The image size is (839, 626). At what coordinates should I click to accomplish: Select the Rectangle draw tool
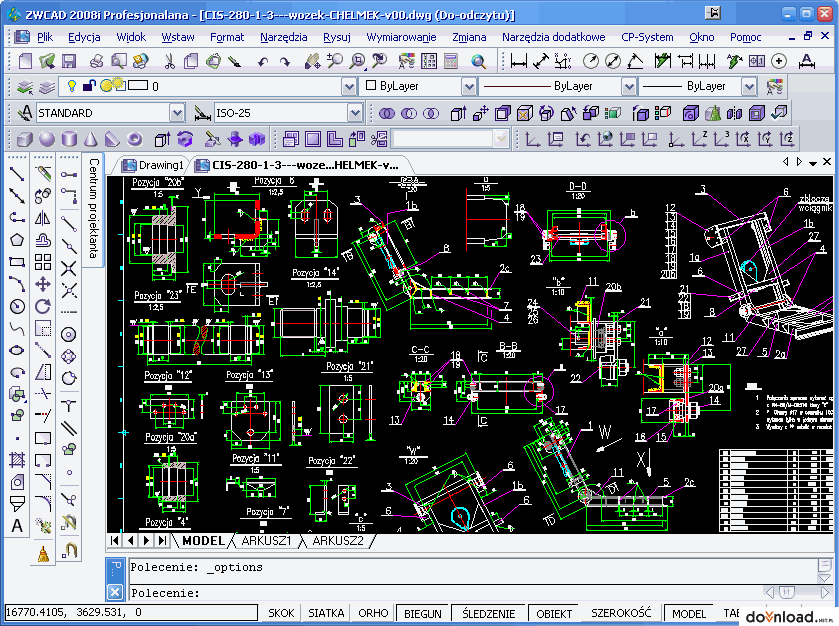pos(17,262)
